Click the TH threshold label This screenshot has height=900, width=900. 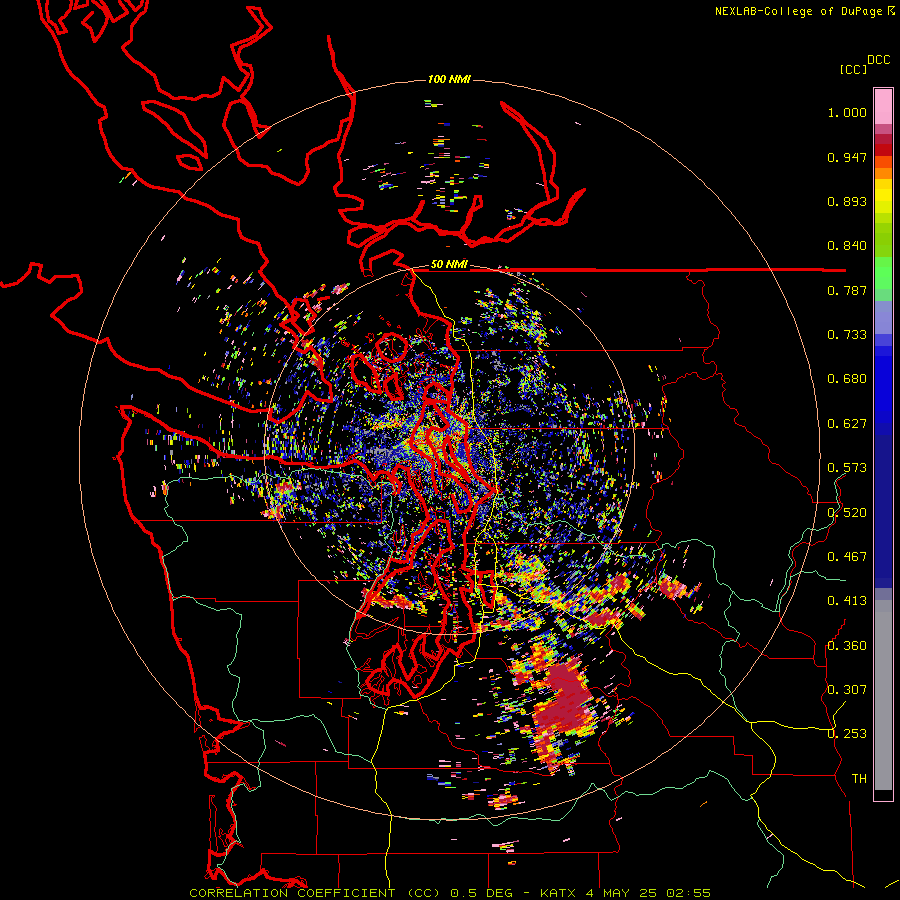point(859,779)
